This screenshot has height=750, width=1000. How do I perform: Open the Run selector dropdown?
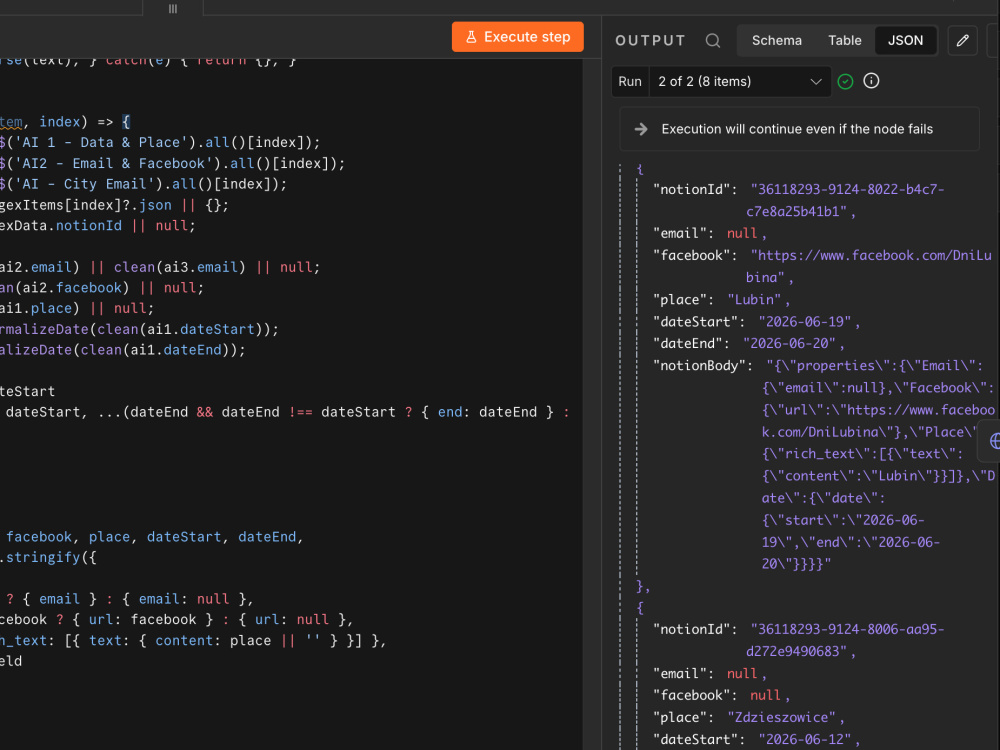pyautogui.click(x=740, y=82)
